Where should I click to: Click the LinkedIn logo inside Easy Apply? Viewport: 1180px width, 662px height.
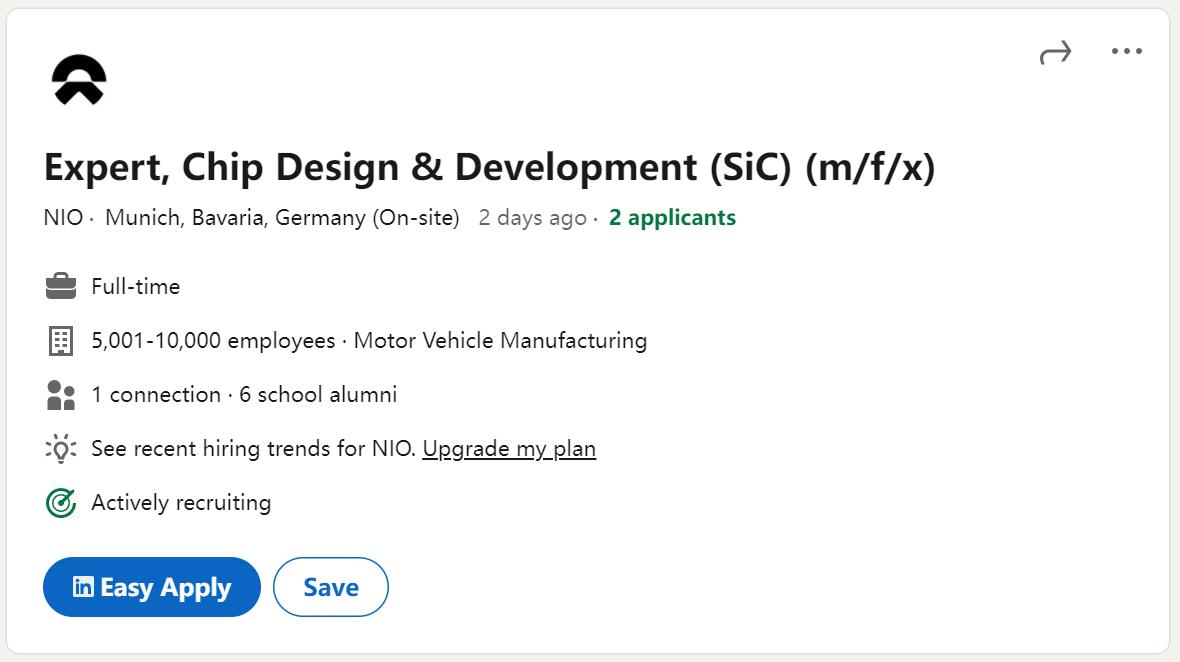(x=86, y=587)
